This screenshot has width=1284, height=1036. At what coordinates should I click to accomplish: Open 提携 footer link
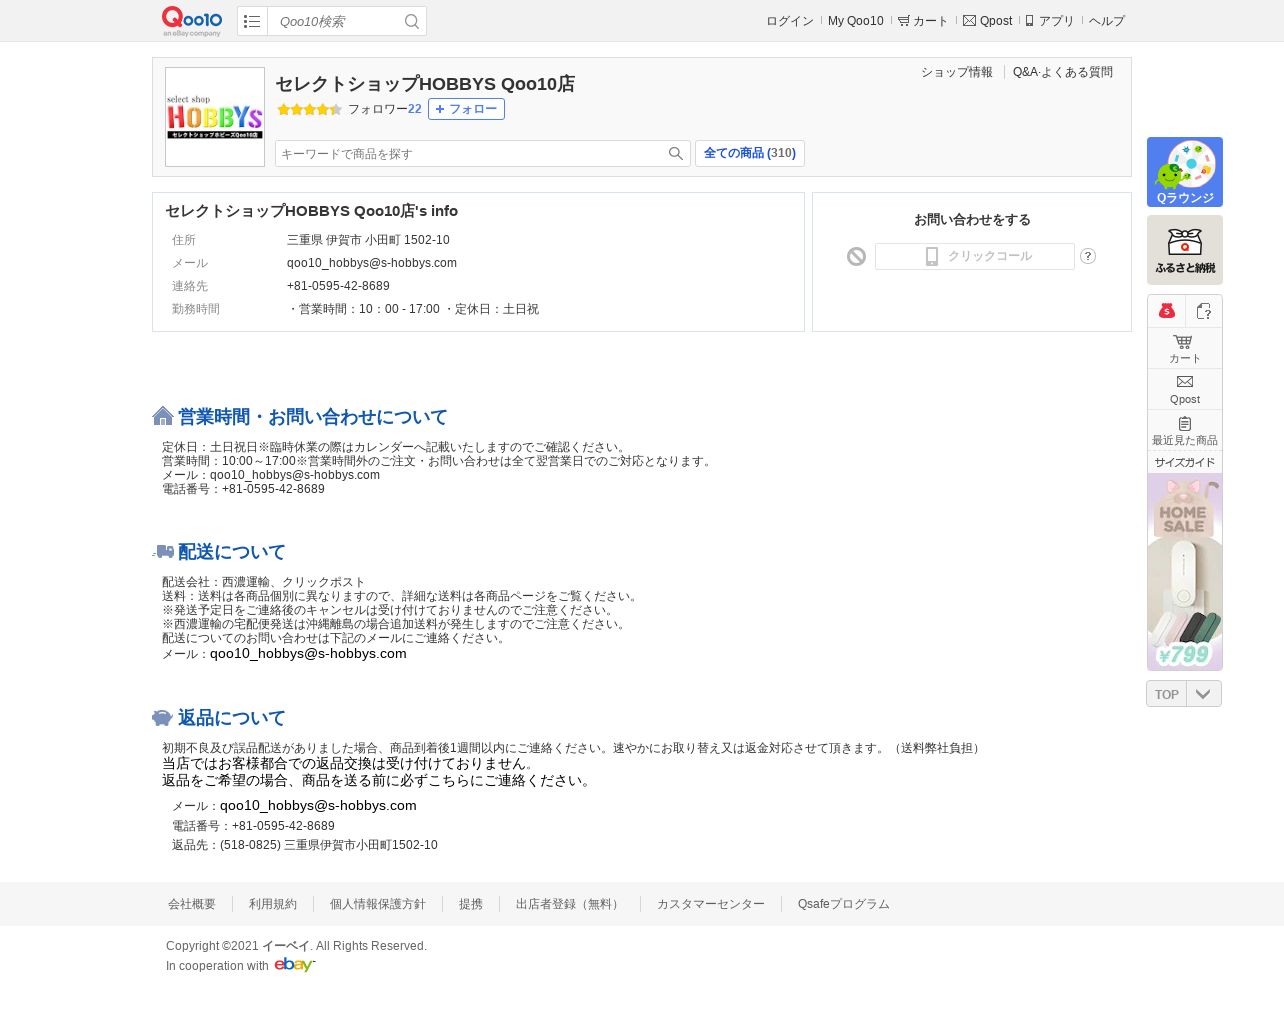pyautogui.click(x=471, y=904)
